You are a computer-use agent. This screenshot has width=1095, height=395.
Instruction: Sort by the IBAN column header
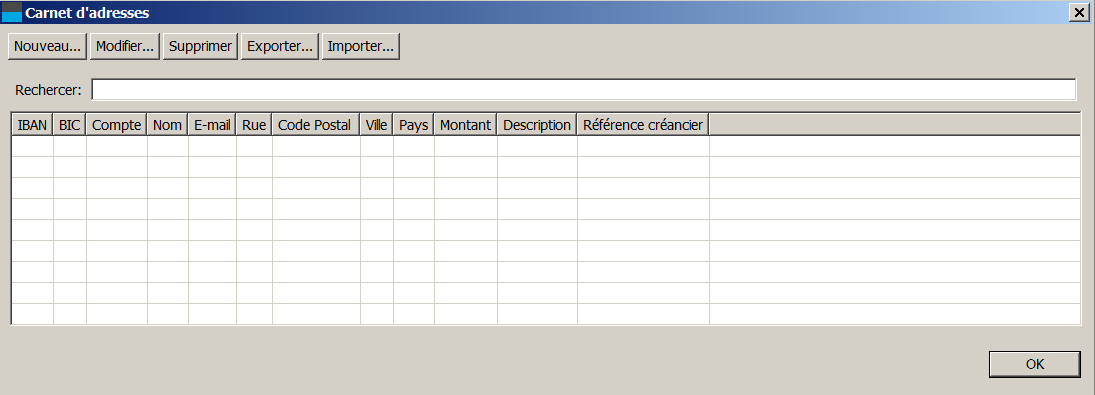click(33, 125)
